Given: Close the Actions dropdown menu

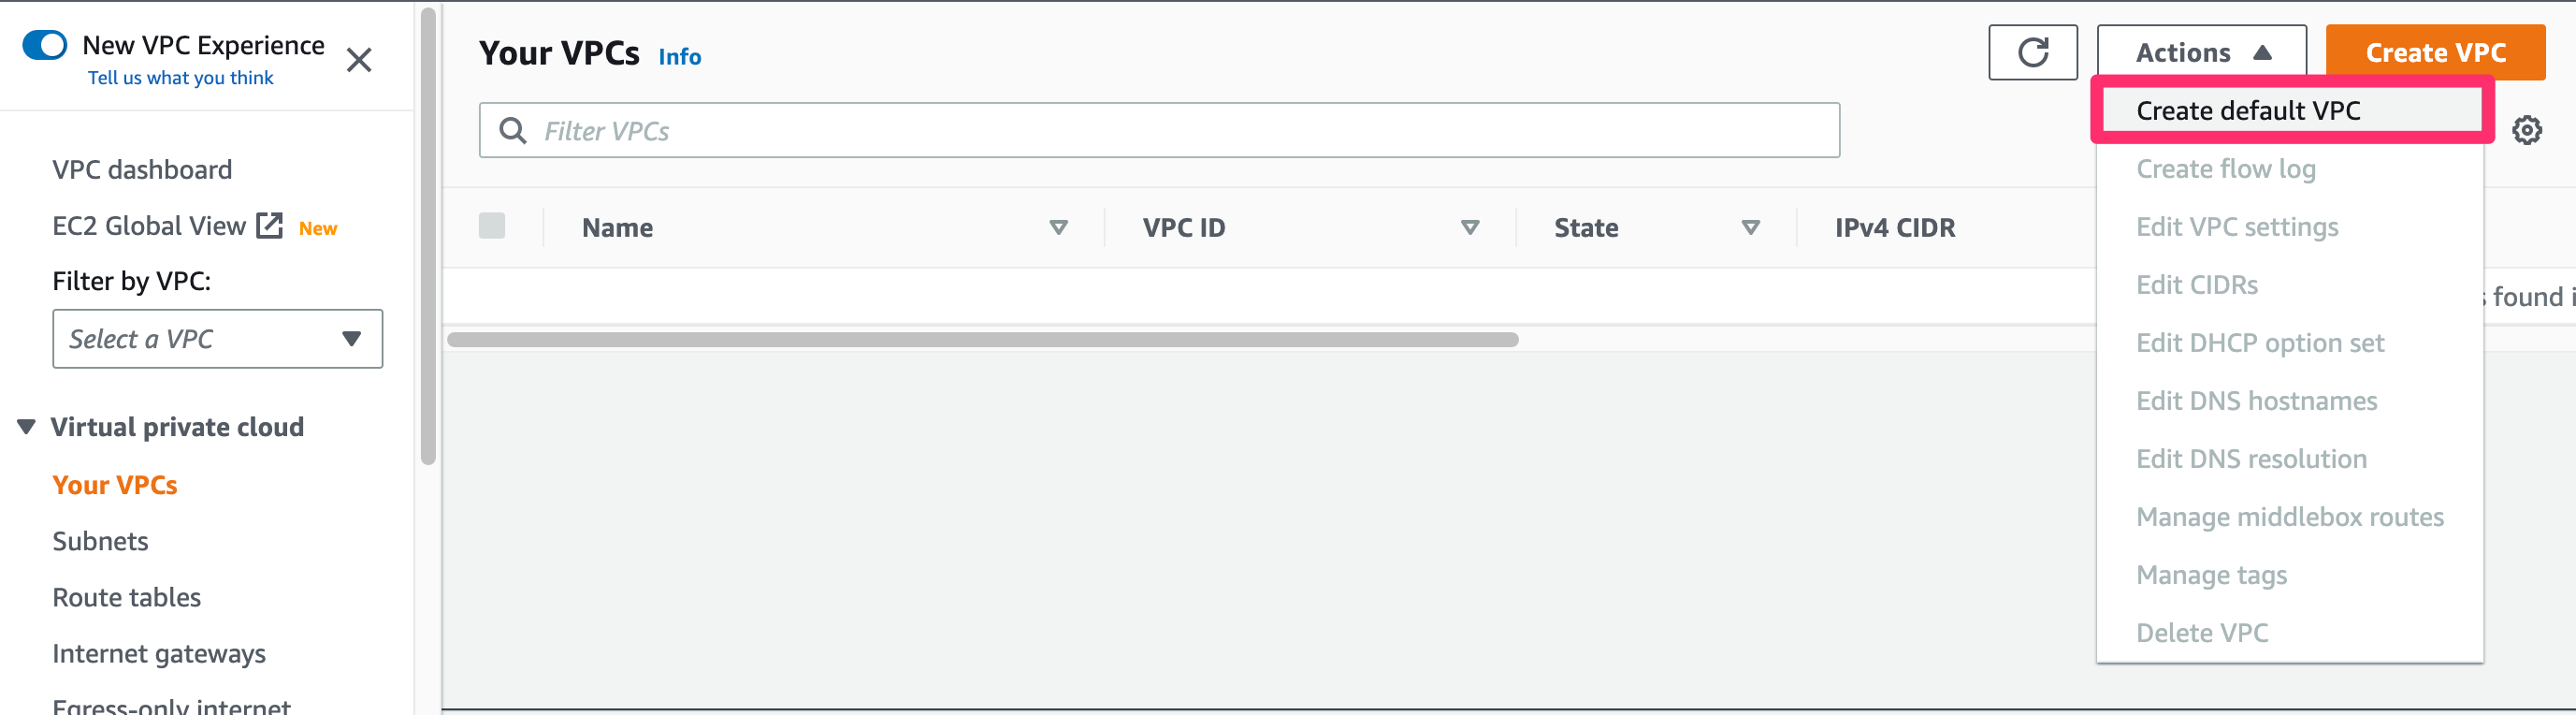Looking at the screenshot, I should (2199, 52).
